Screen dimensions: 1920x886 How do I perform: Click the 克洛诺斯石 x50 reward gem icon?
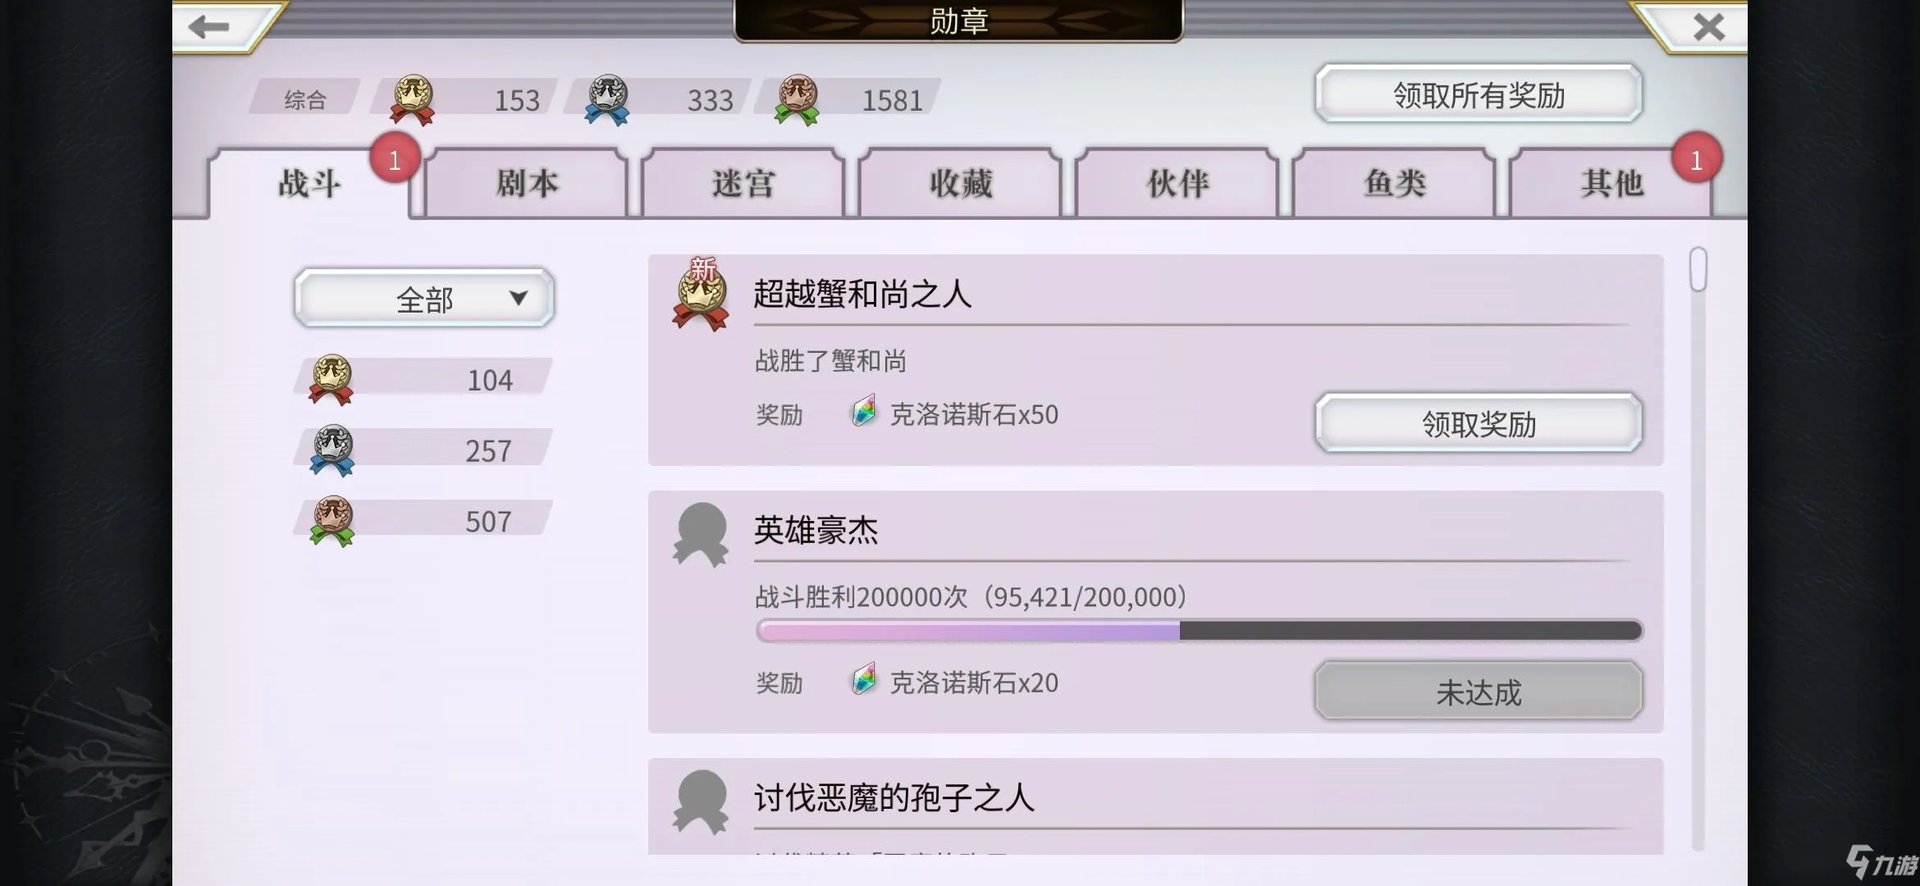[x=864, y=412]
